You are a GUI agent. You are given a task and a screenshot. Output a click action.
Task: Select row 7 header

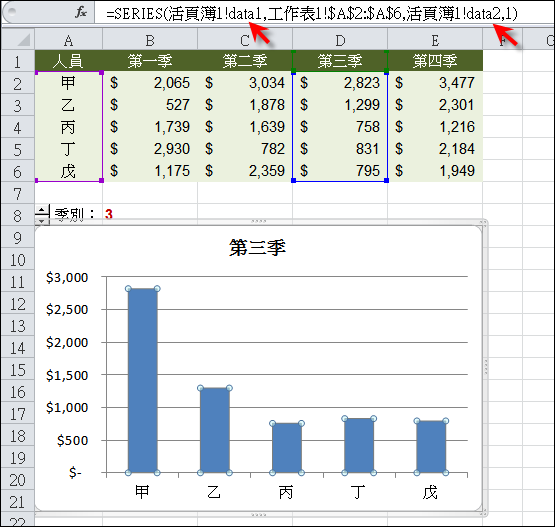click(17, 193)
